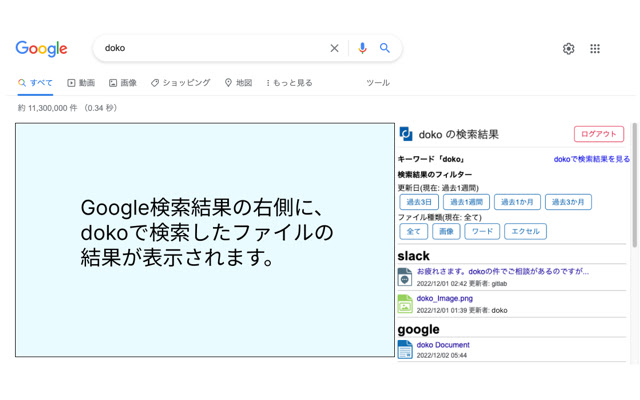Select the ワード file type filter

tap(482, 231)
